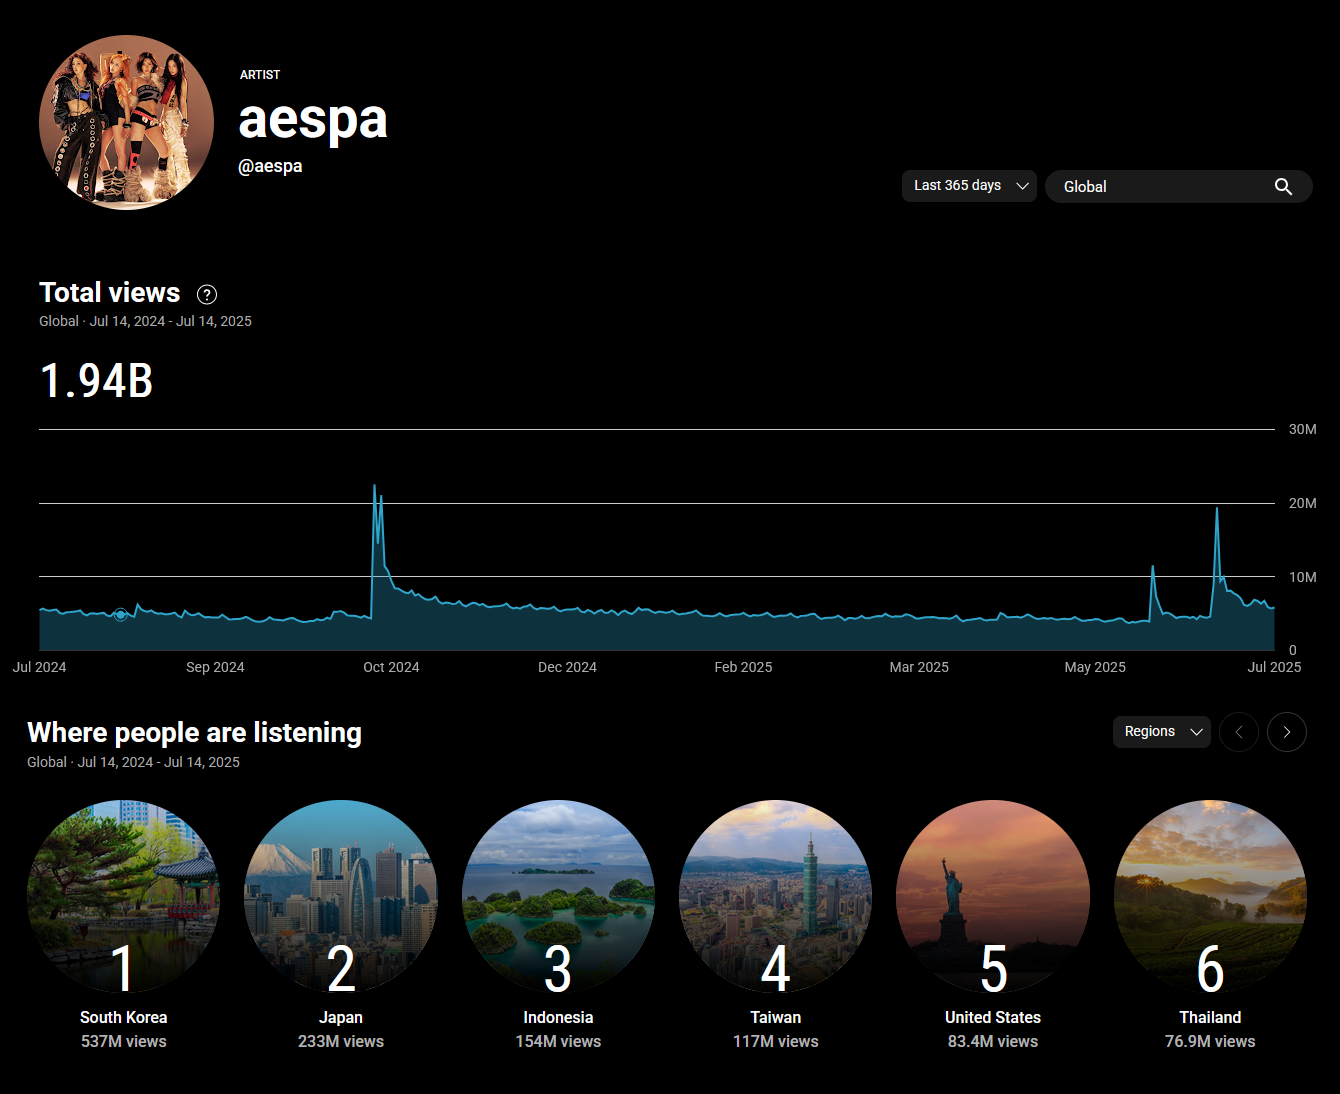Click the chart data point marker

[x=121, y=615]
